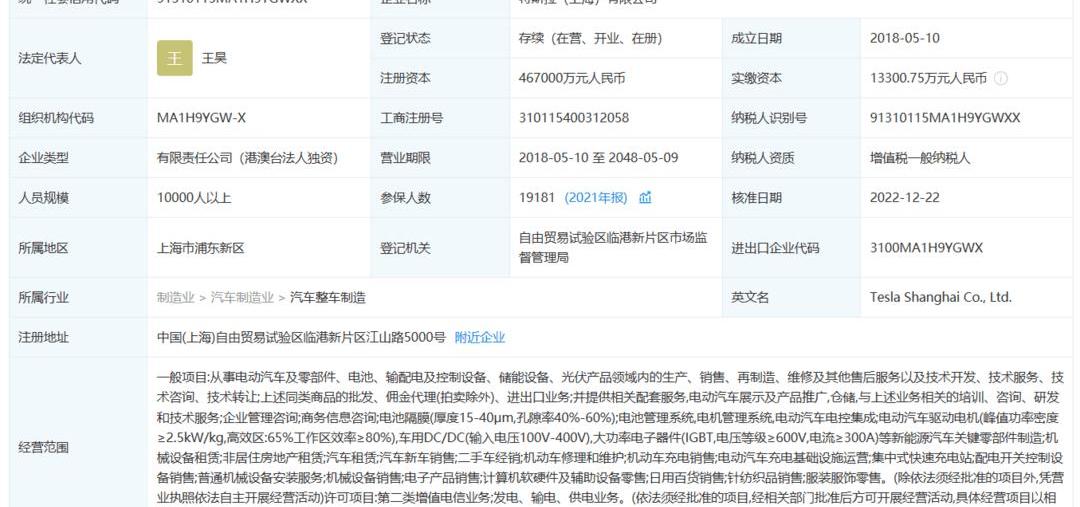
Task: Click the 纳税人识别号 label cell
Action: pyautogui.click(x=791, y=118)
